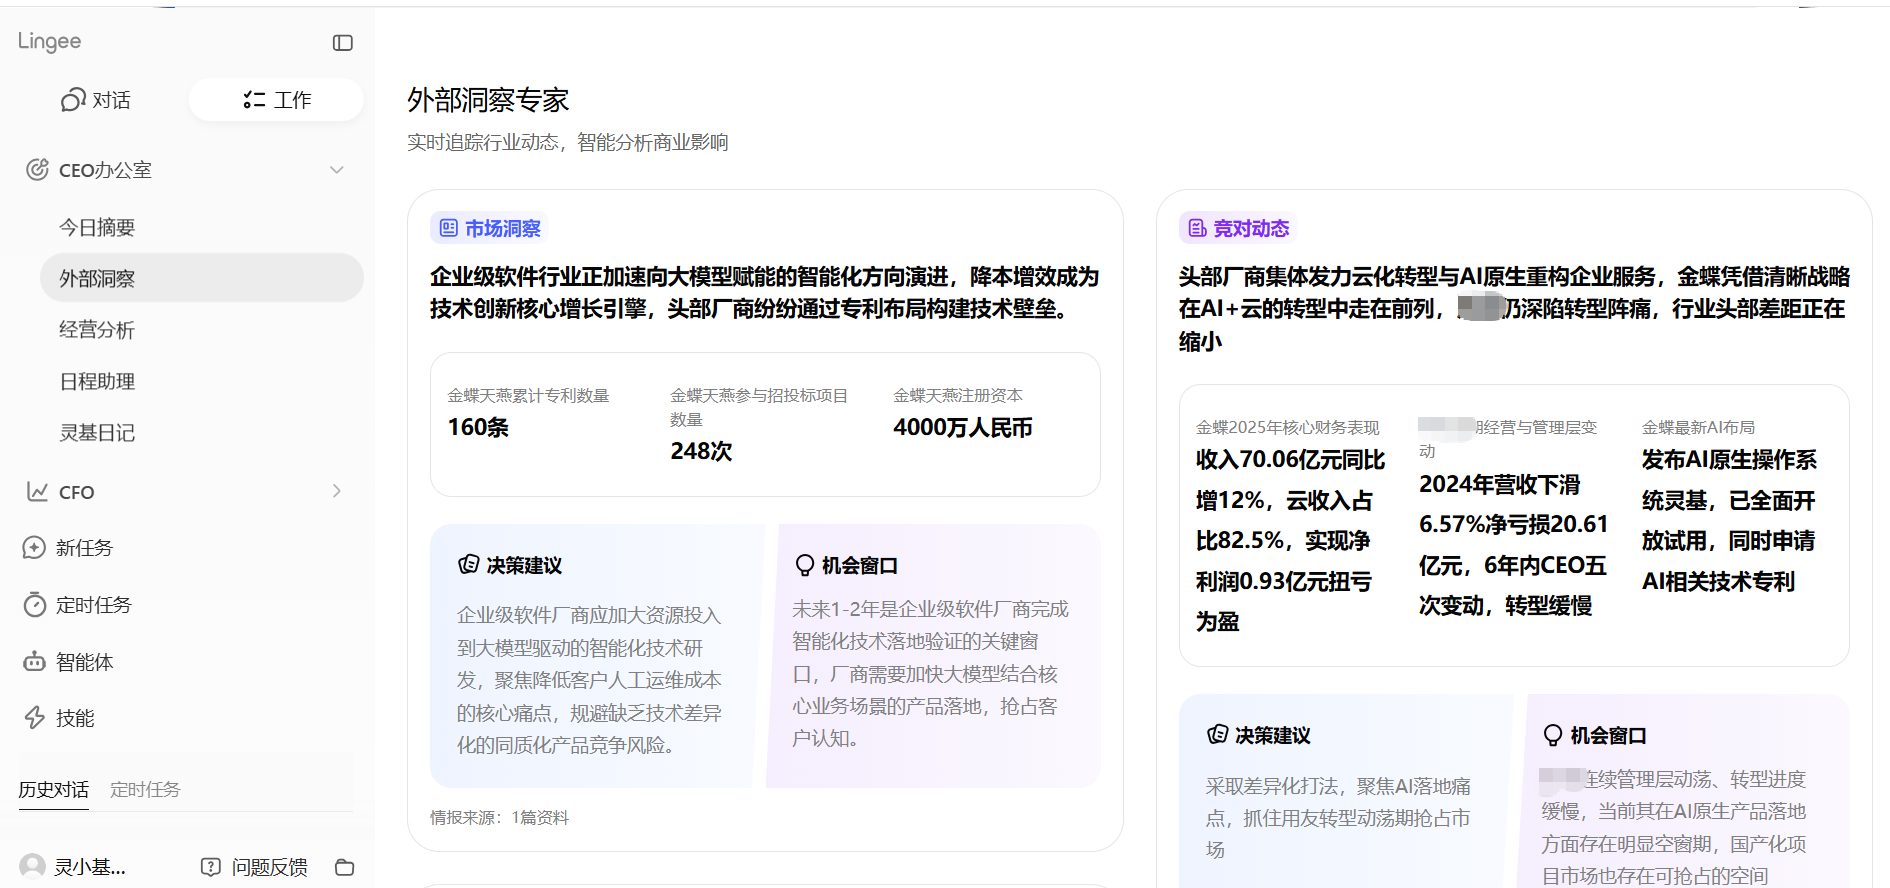
Task: Open the 智能体 label
Action: (x=85, y=662)
